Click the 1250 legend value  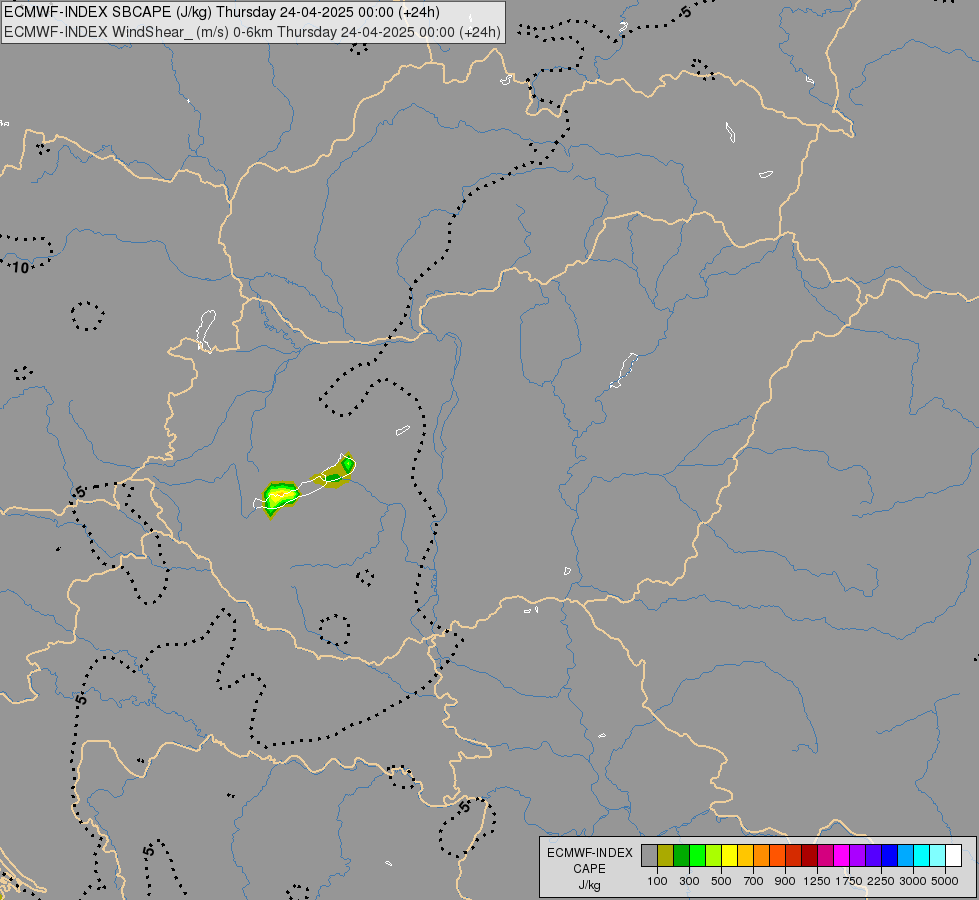817,881
